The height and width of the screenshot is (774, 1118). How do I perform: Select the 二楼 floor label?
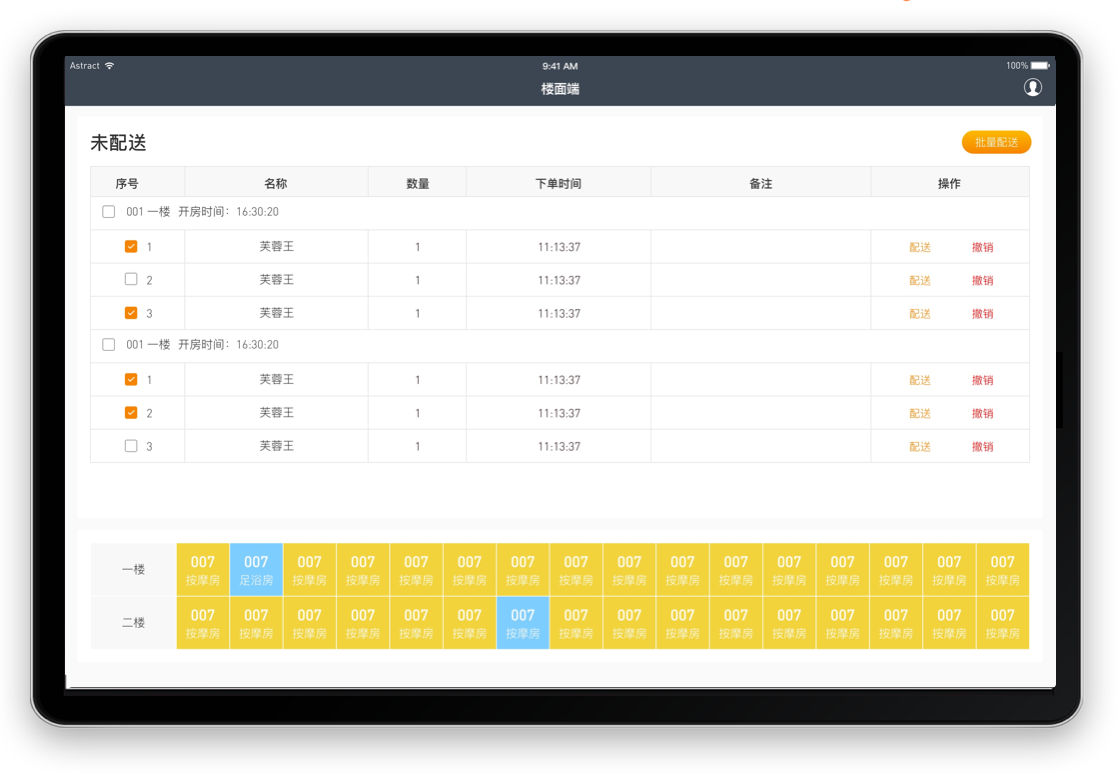point(134,623)
